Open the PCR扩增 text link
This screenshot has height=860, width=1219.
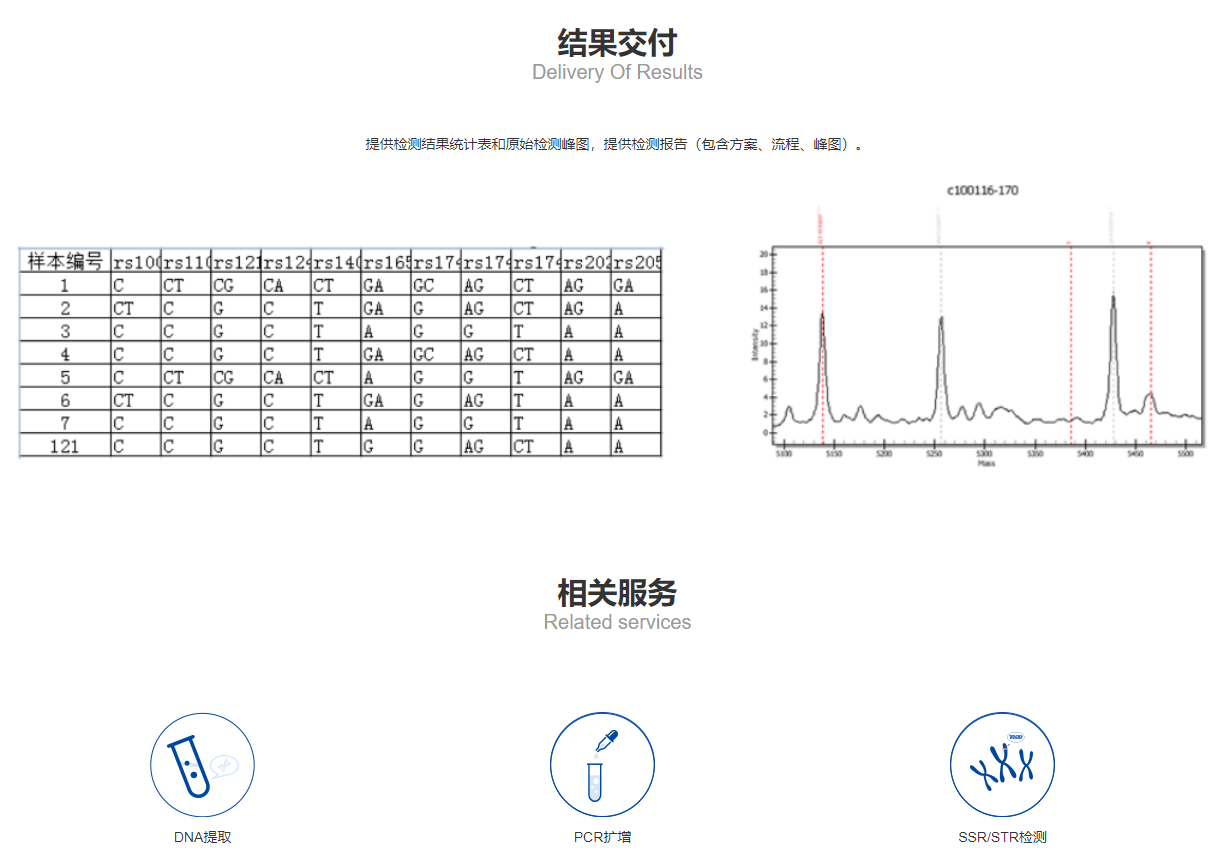pos(602,837)
